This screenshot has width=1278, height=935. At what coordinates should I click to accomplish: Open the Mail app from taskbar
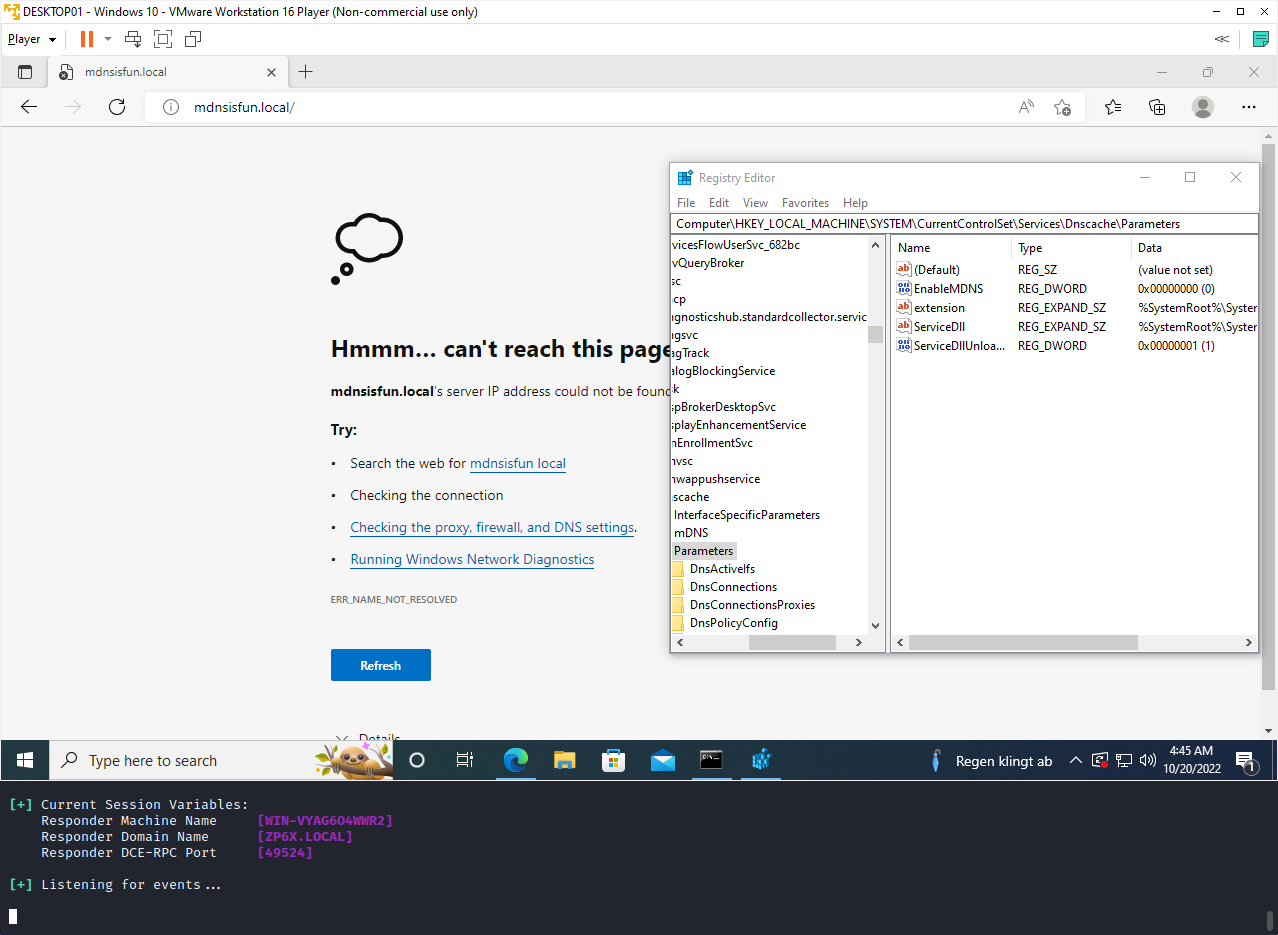point(663,760)
